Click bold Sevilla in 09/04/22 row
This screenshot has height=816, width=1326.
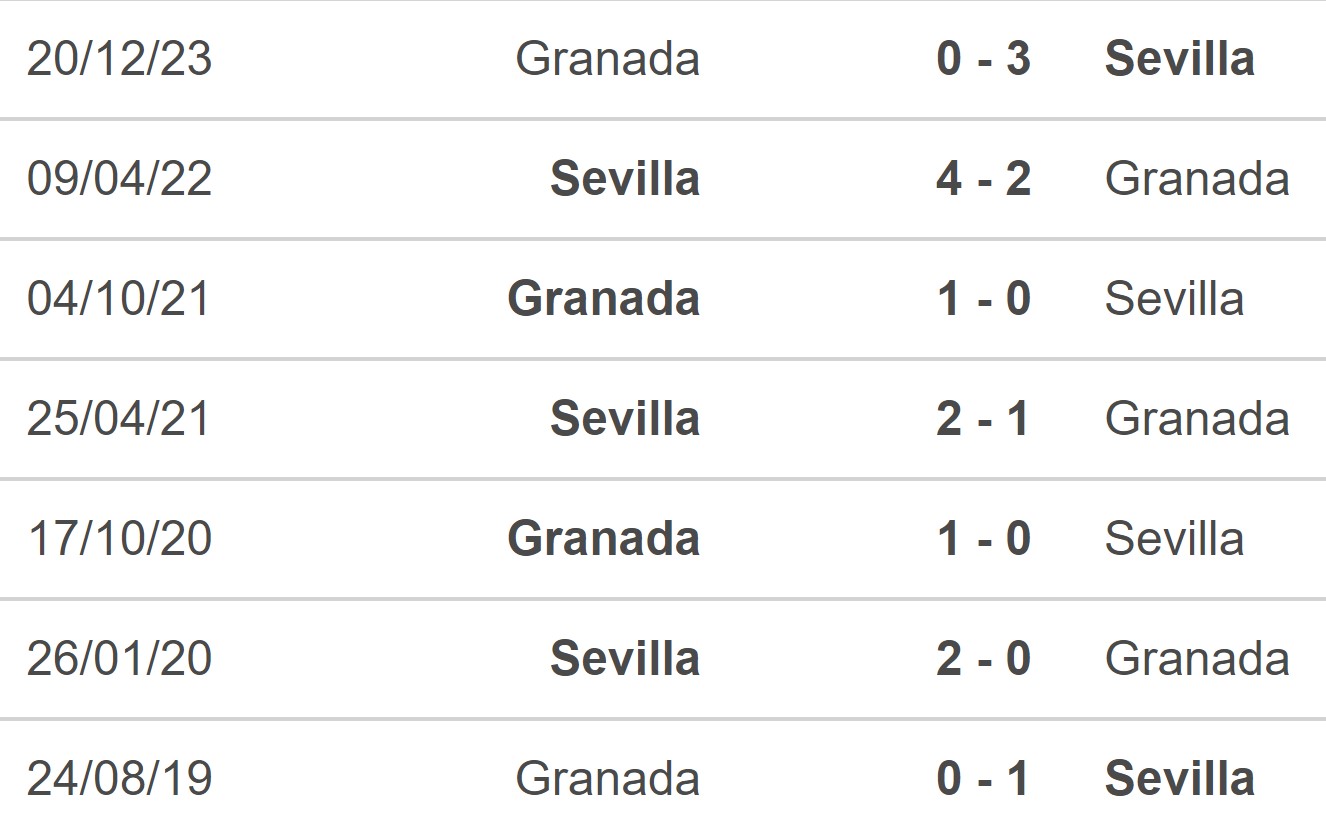625,179
